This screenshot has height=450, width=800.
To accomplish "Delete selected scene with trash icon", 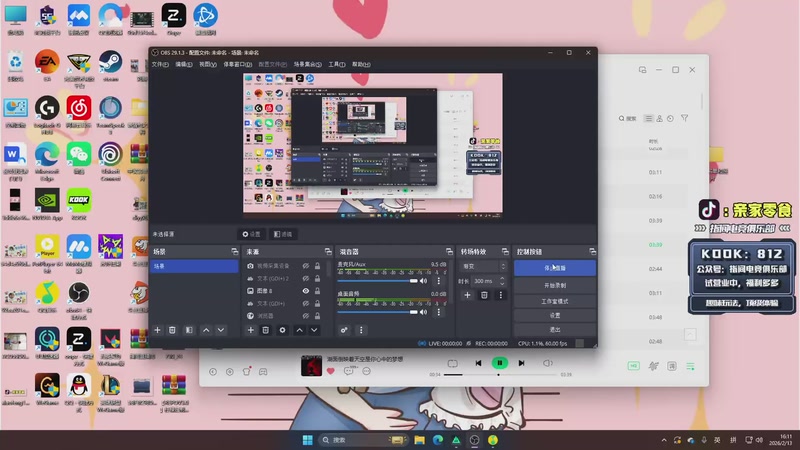I will click(172, 330).
